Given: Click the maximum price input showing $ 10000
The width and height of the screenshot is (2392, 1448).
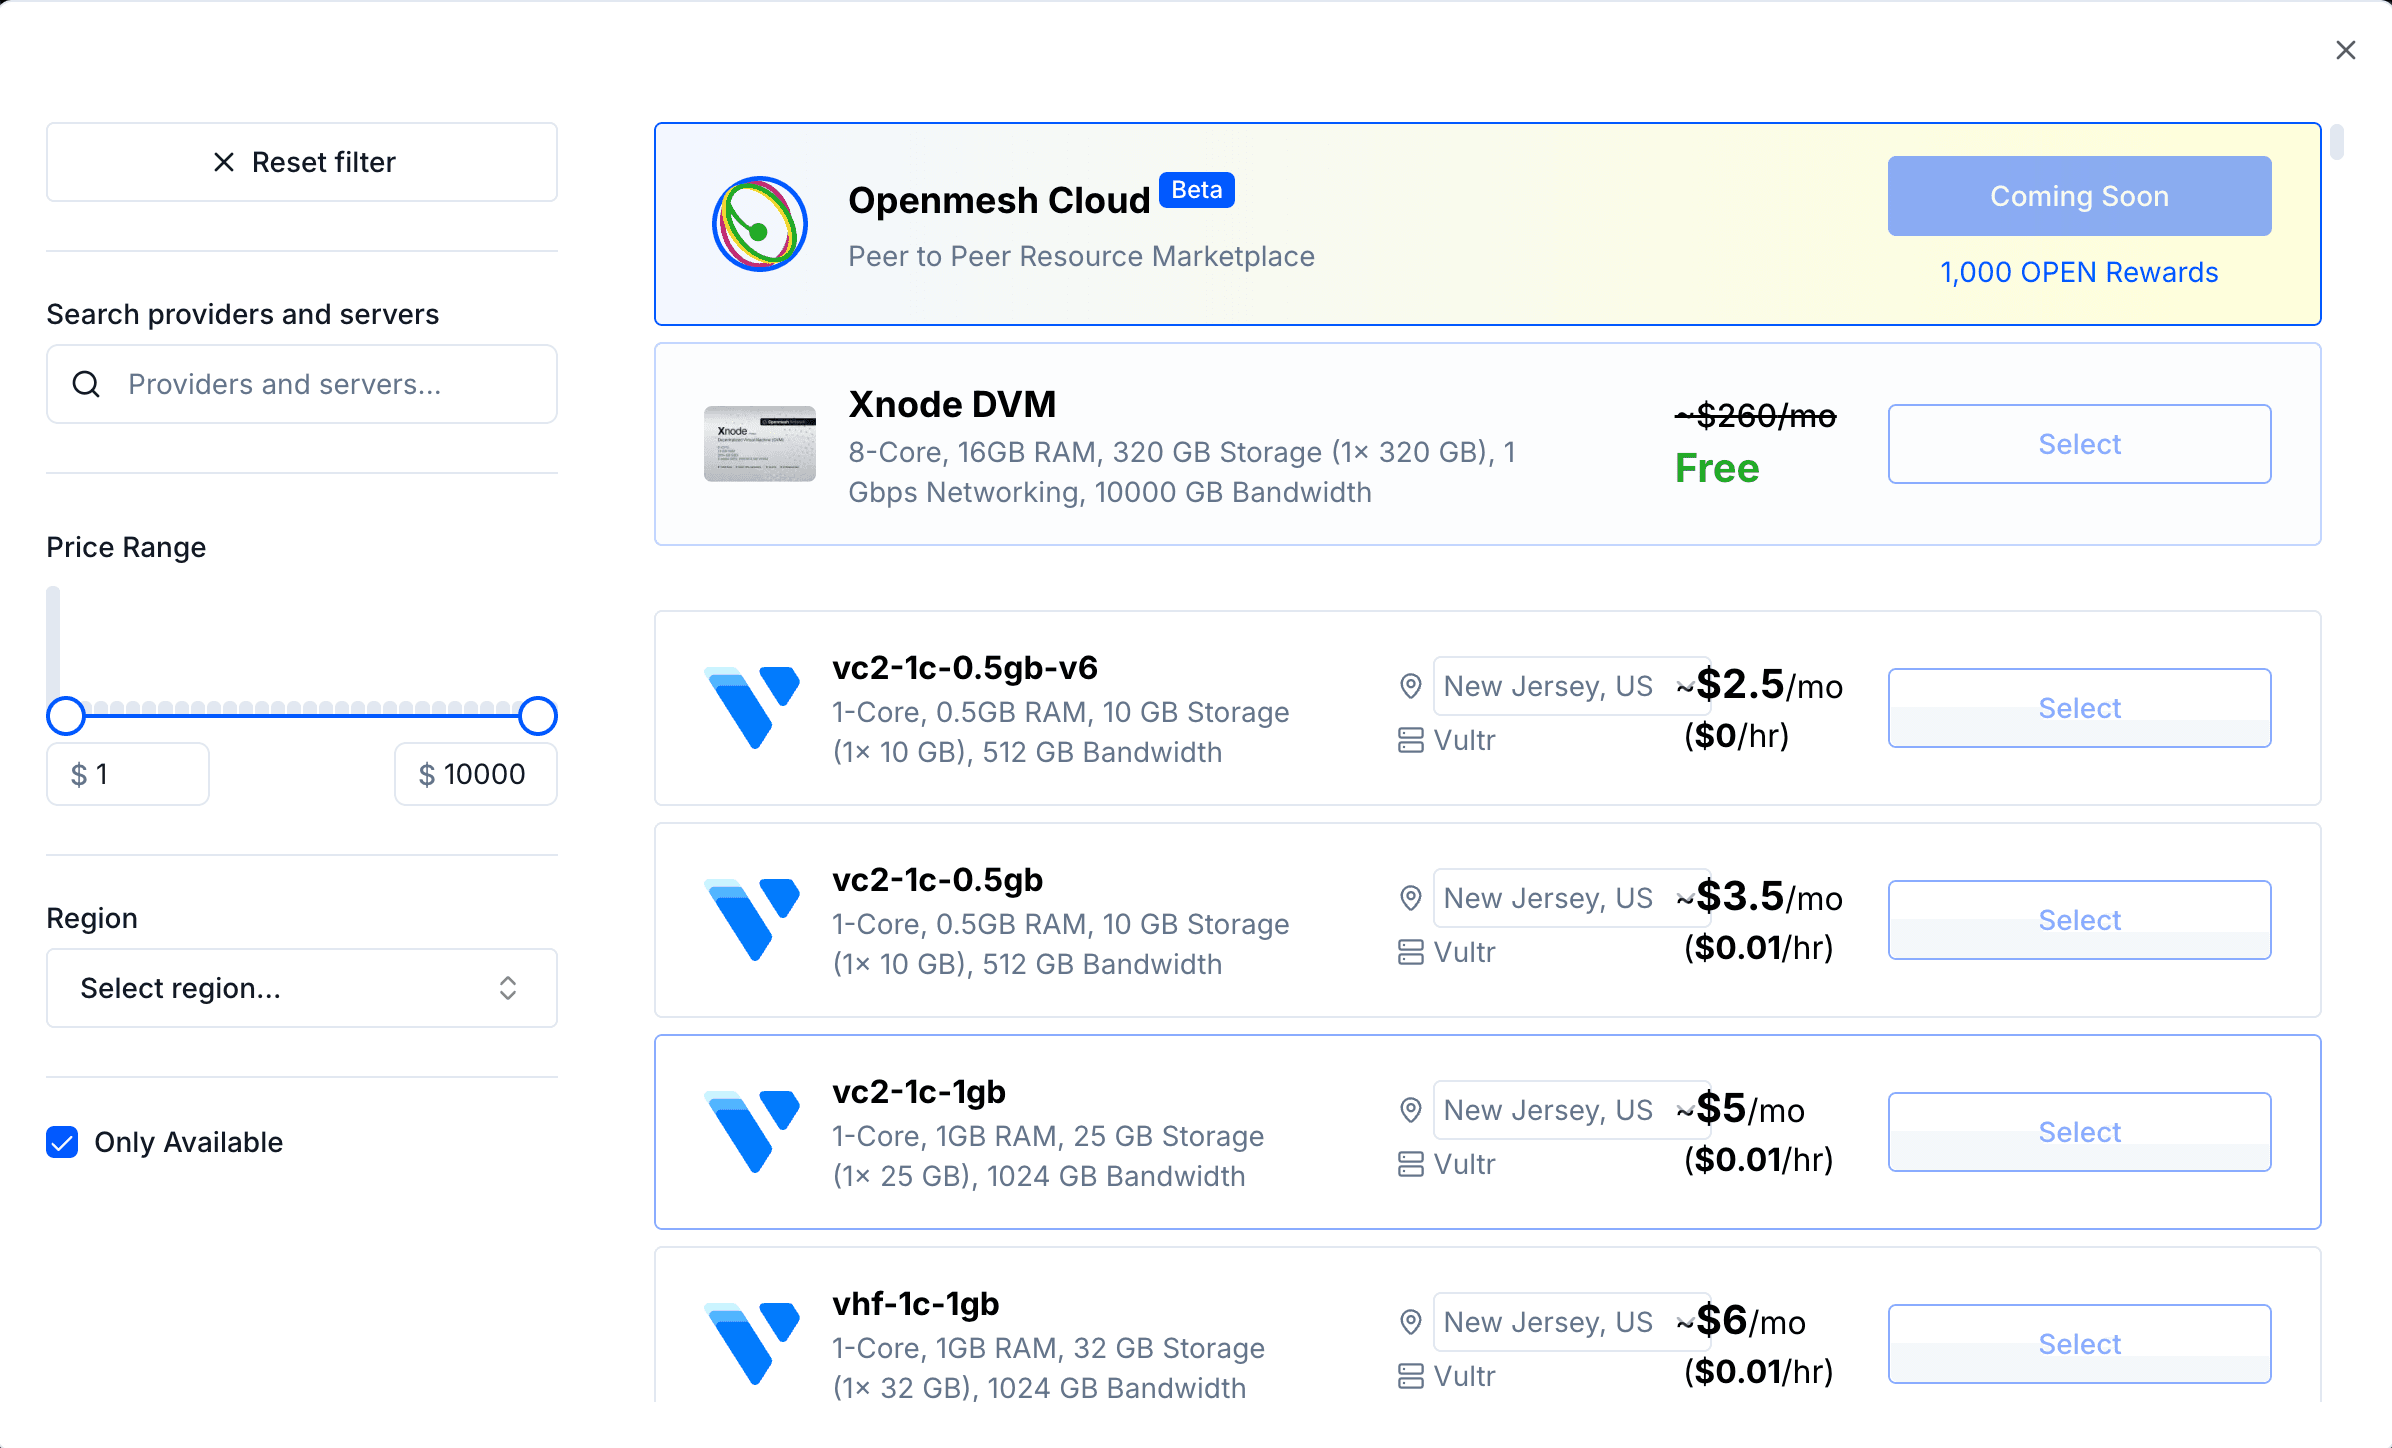Looking at the screenshot, I should click(476, 774).
